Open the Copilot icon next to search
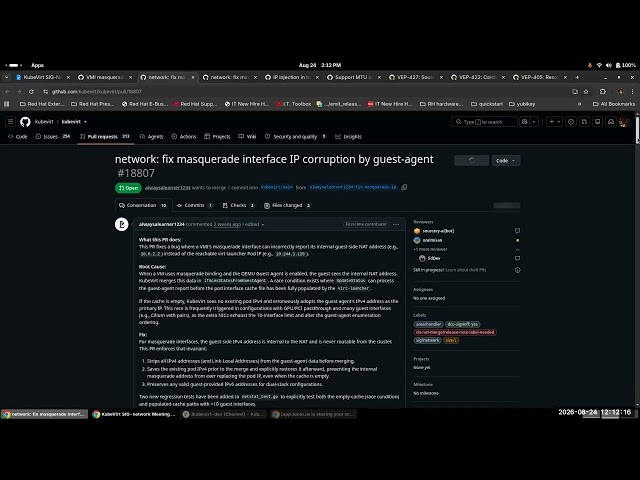The width and height of the screenshot is (640, 480). [x=524, y=122]
